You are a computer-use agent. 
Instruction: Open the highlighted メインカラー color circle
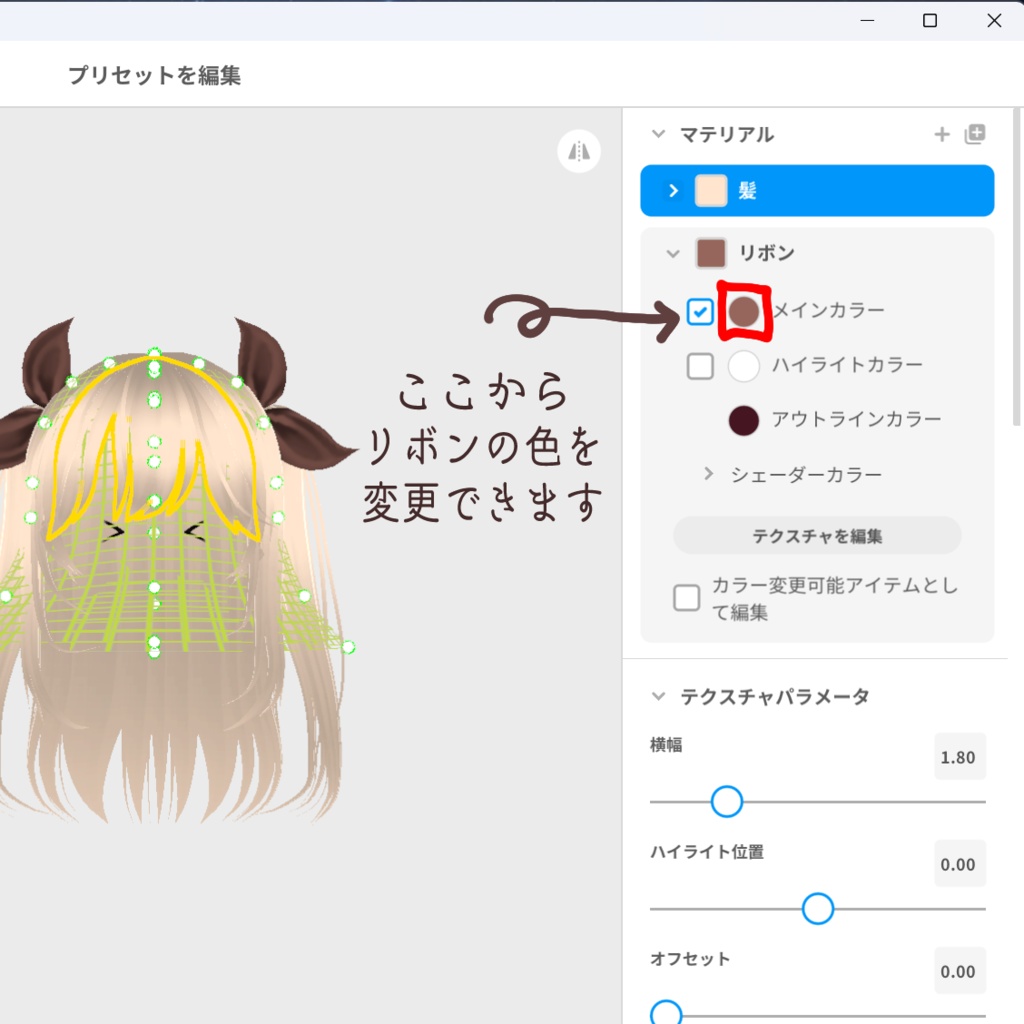(x=746, y=311)
